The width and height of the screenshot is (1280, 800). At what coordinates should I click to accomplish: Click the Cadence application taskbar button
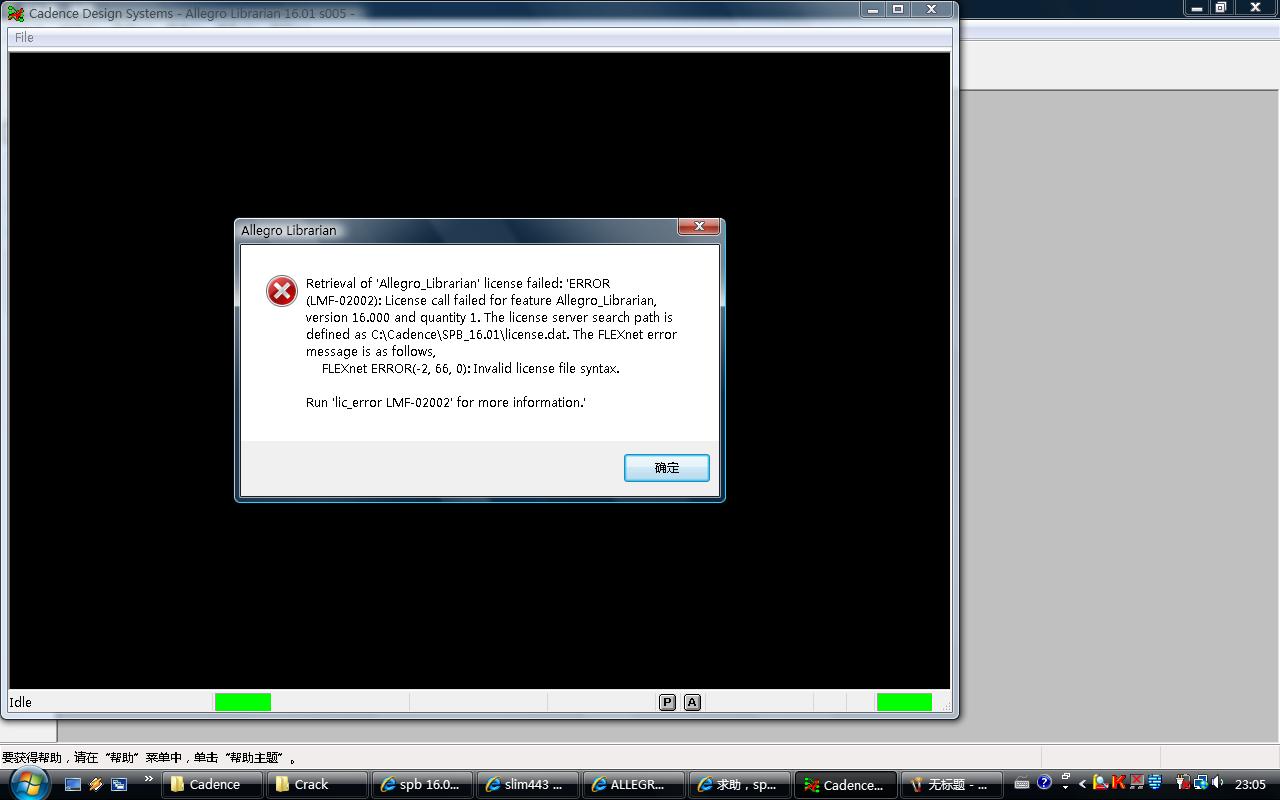point(846,785)
